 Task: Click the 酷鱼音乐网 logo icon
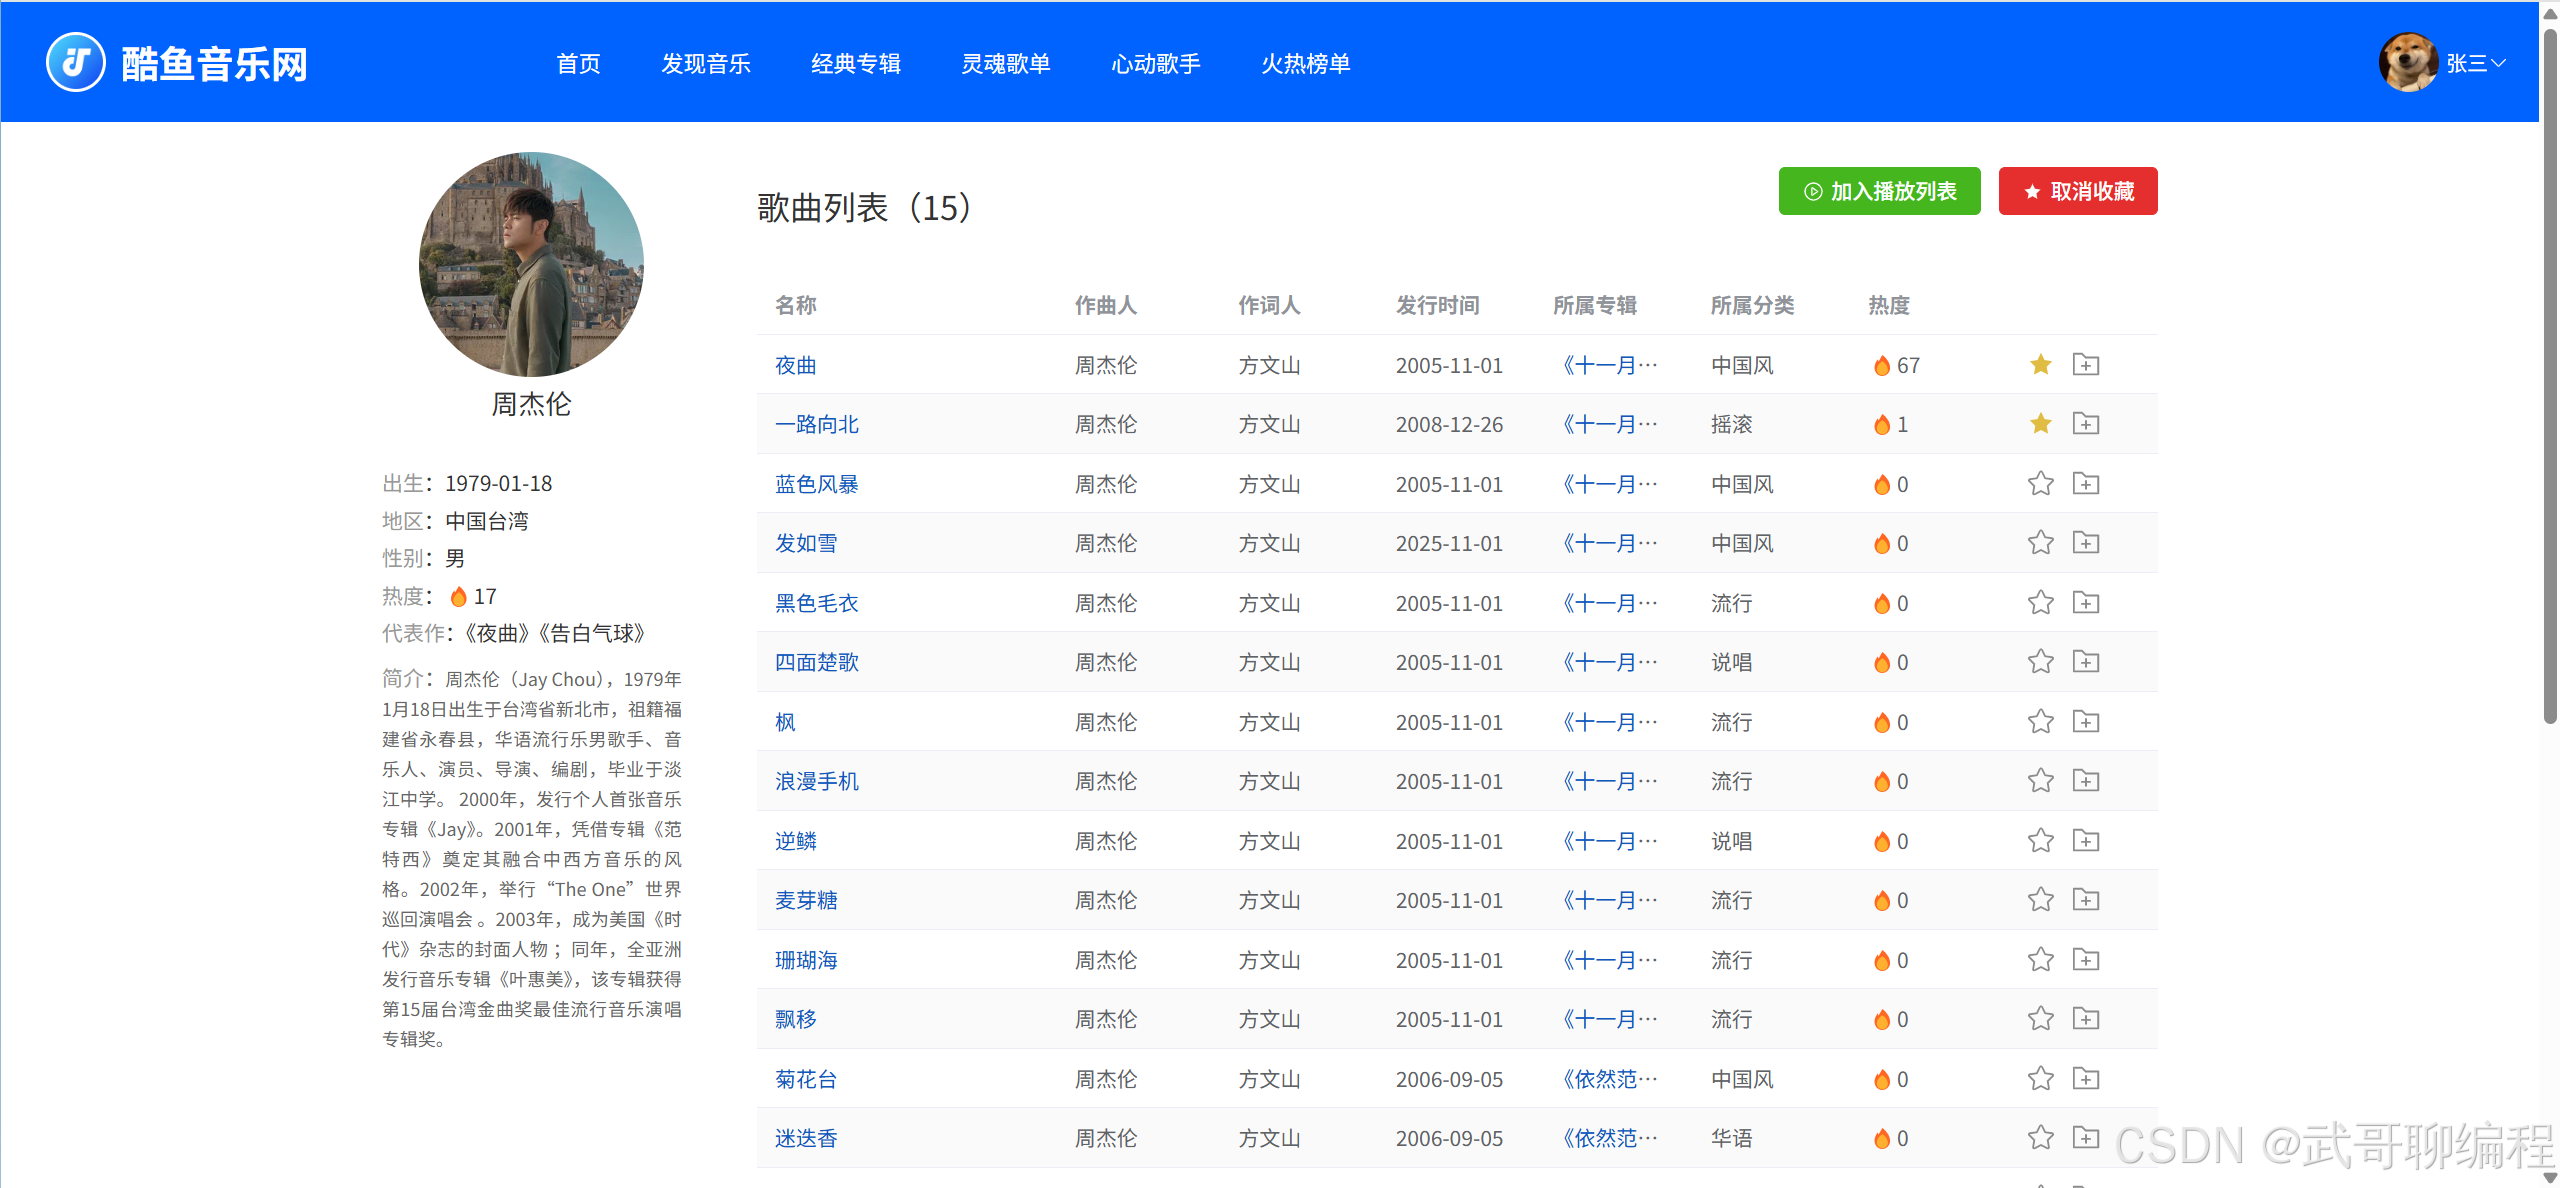[76, 62]
